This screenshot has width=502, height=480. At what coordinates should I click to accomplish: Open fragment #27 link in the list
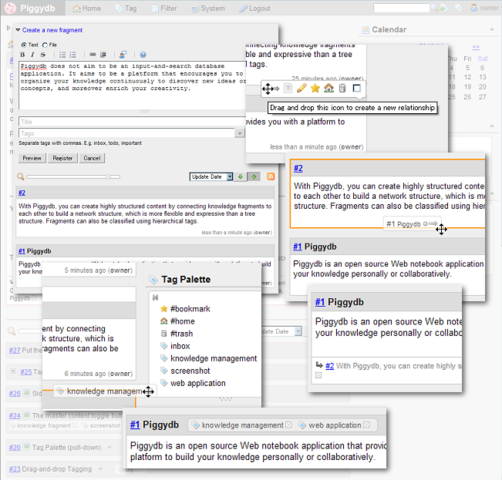[x=15, y=350]
